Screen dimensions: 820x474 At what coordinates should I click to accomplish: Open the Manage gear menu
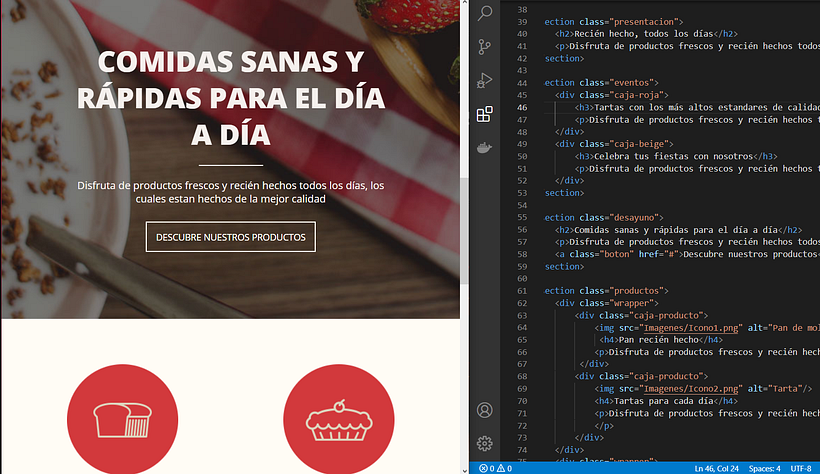click(485, 444)
